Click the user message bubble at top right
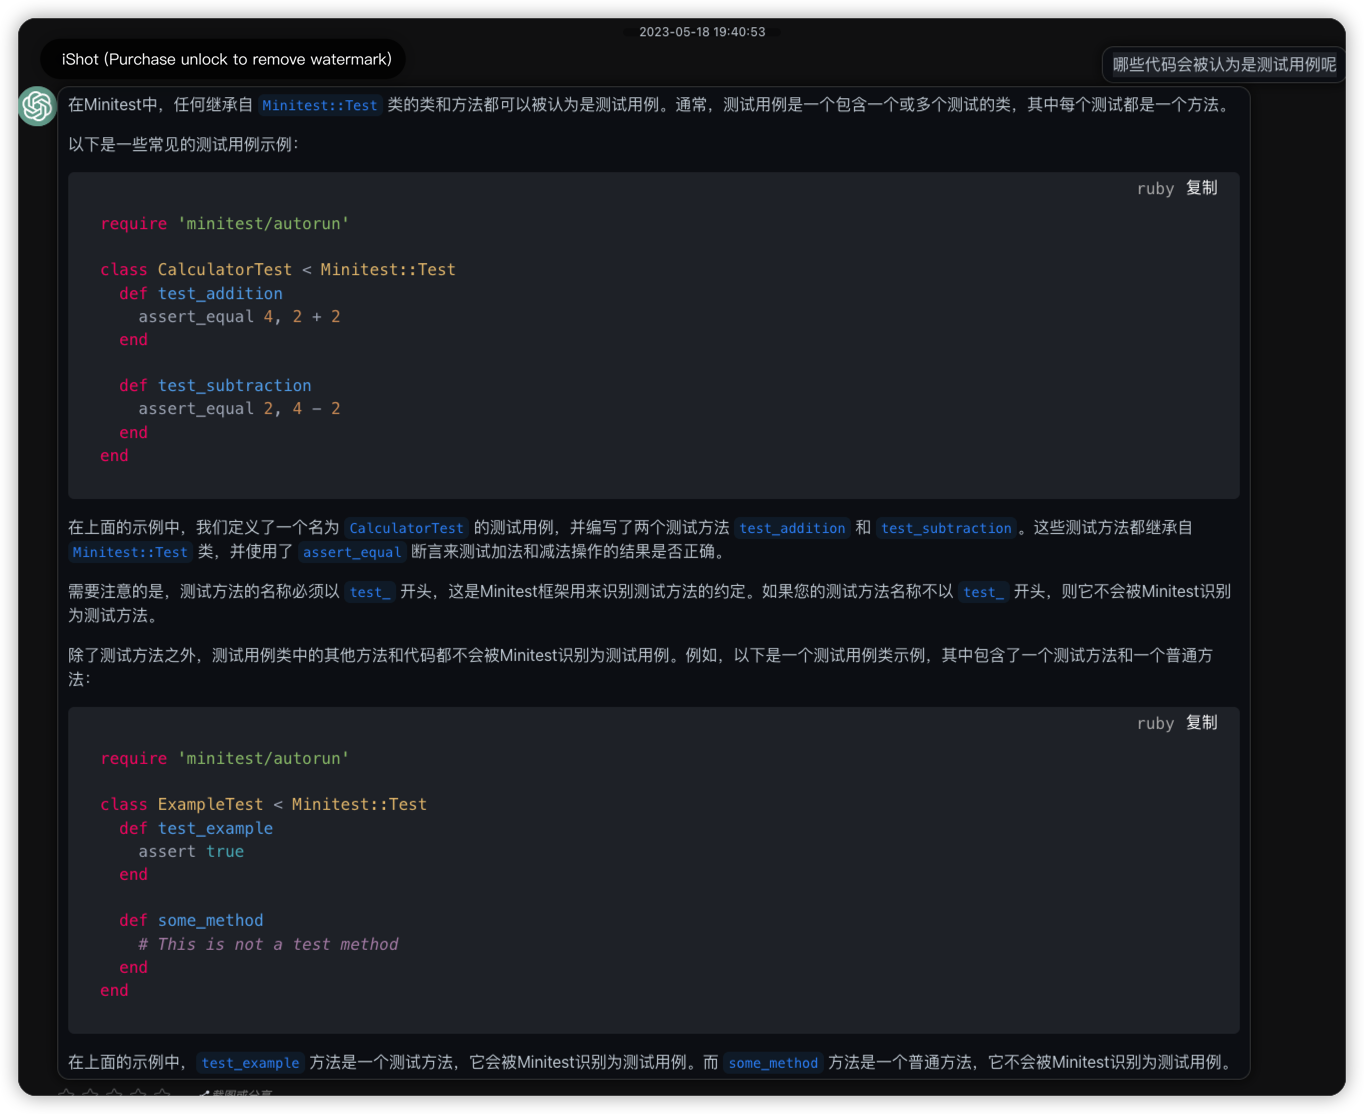The image size is (1364, 1114). click(x=1223, y=65)
